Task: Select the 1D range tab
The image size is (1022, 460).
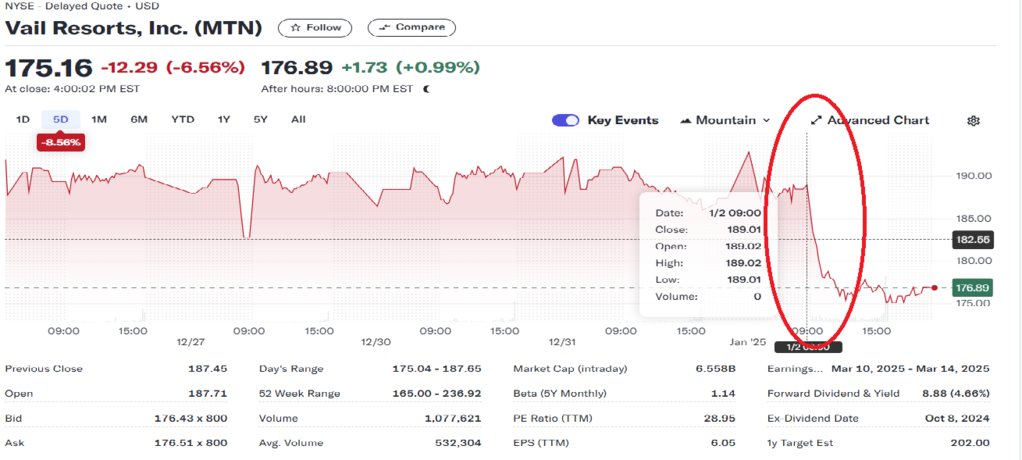Action: 23,119
